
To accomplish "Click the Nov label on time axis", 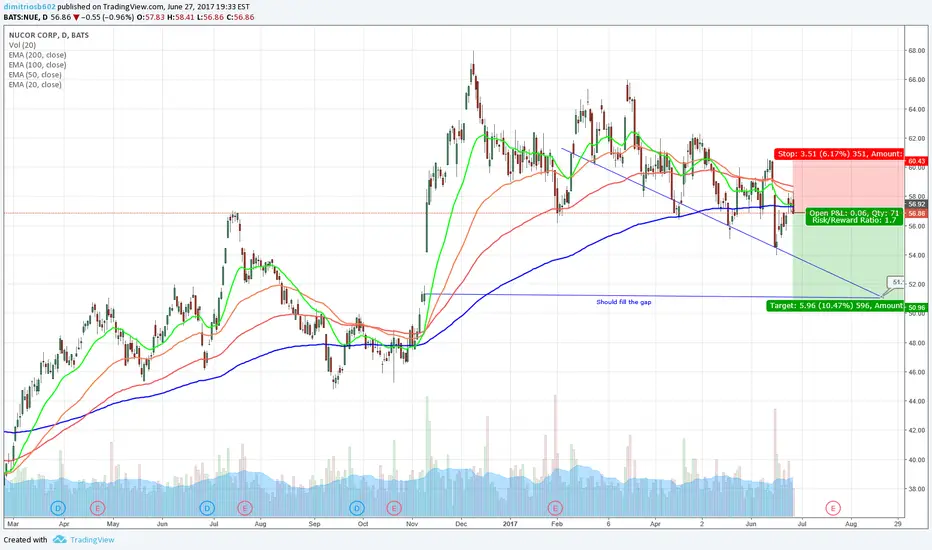I will (412, 524).
